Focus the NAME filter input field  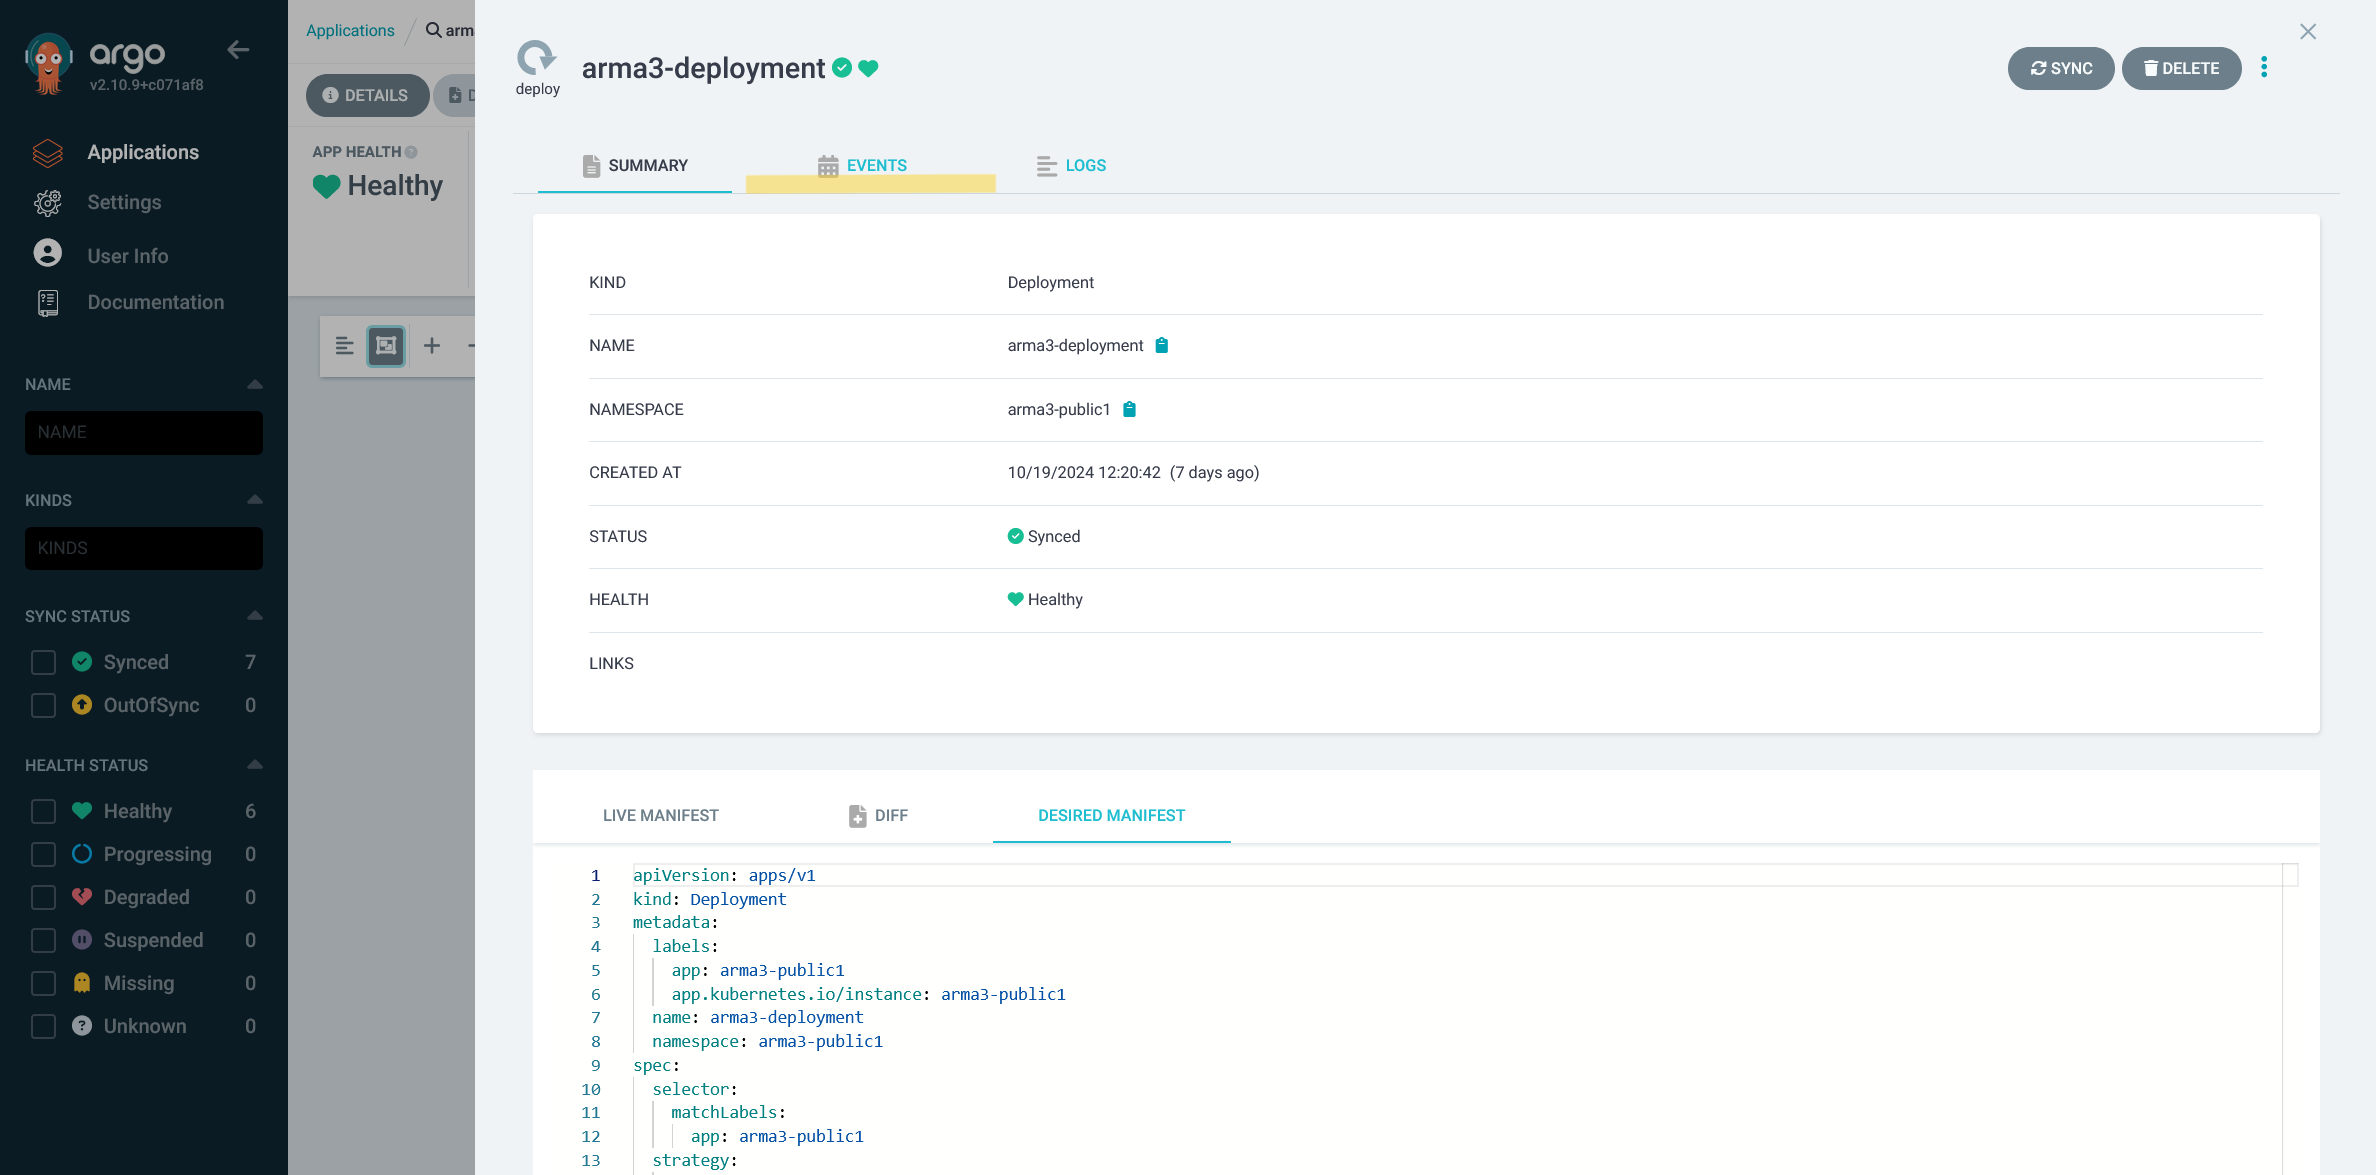pyautogui.click(x=144, y=433)
